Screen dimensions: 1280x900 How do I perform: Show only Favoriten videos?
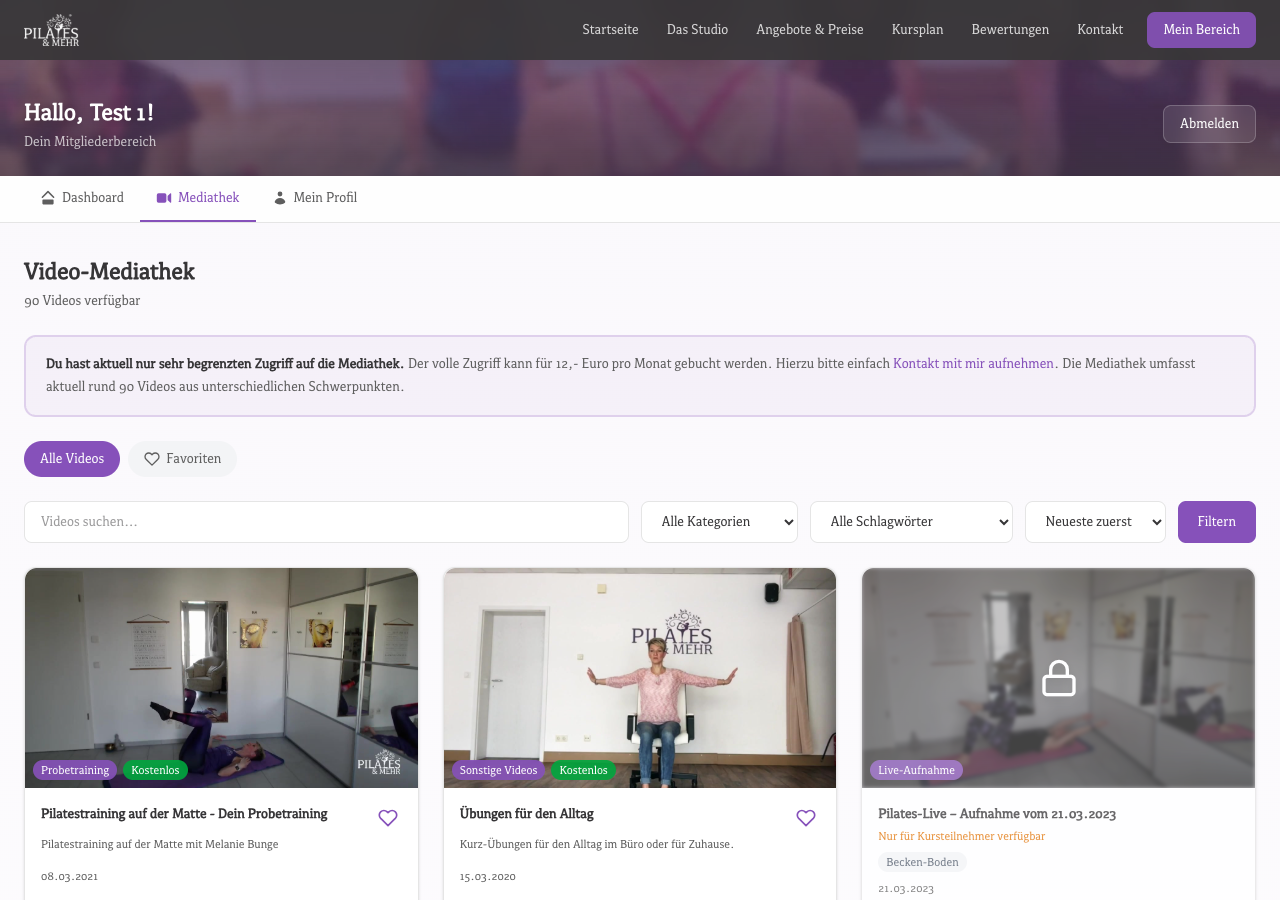(x=182, y=459)
